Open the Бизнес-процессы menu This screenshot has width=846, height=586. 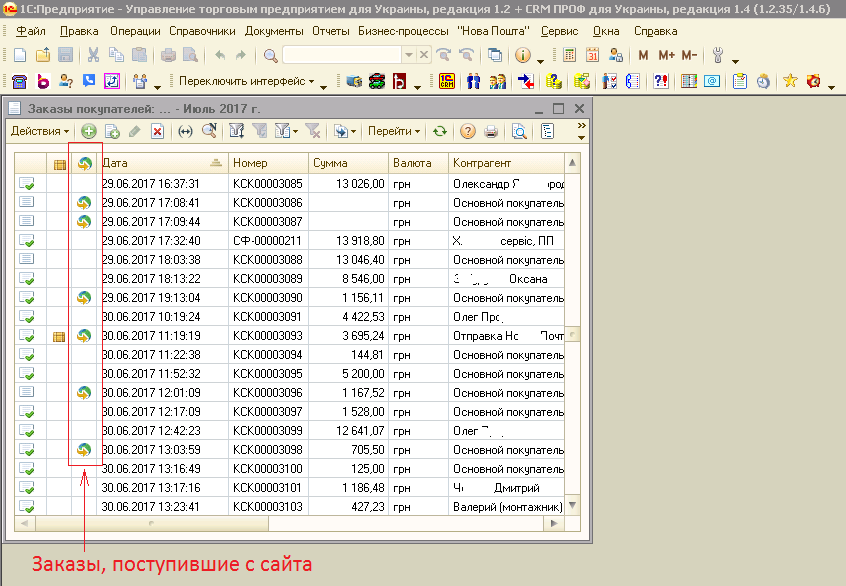click(x=403, y=31)
